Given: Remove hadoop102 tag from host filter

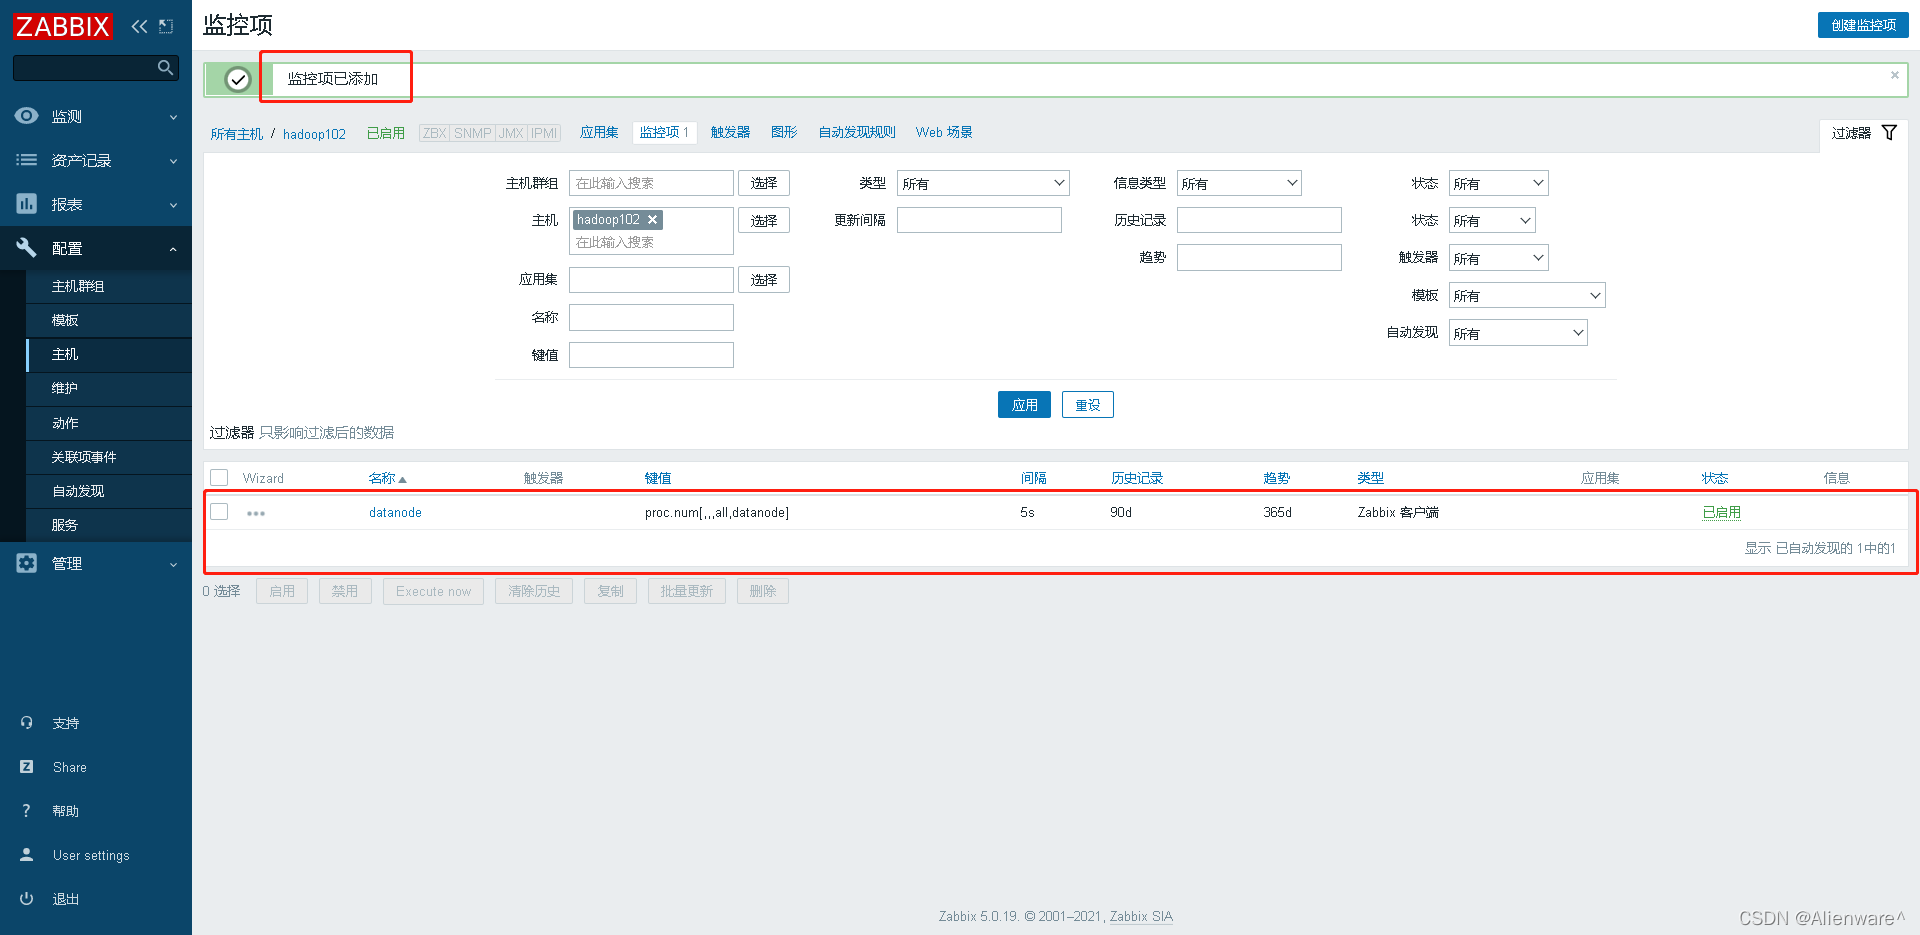Looking at the screenshot, I should tap(652, 219).
